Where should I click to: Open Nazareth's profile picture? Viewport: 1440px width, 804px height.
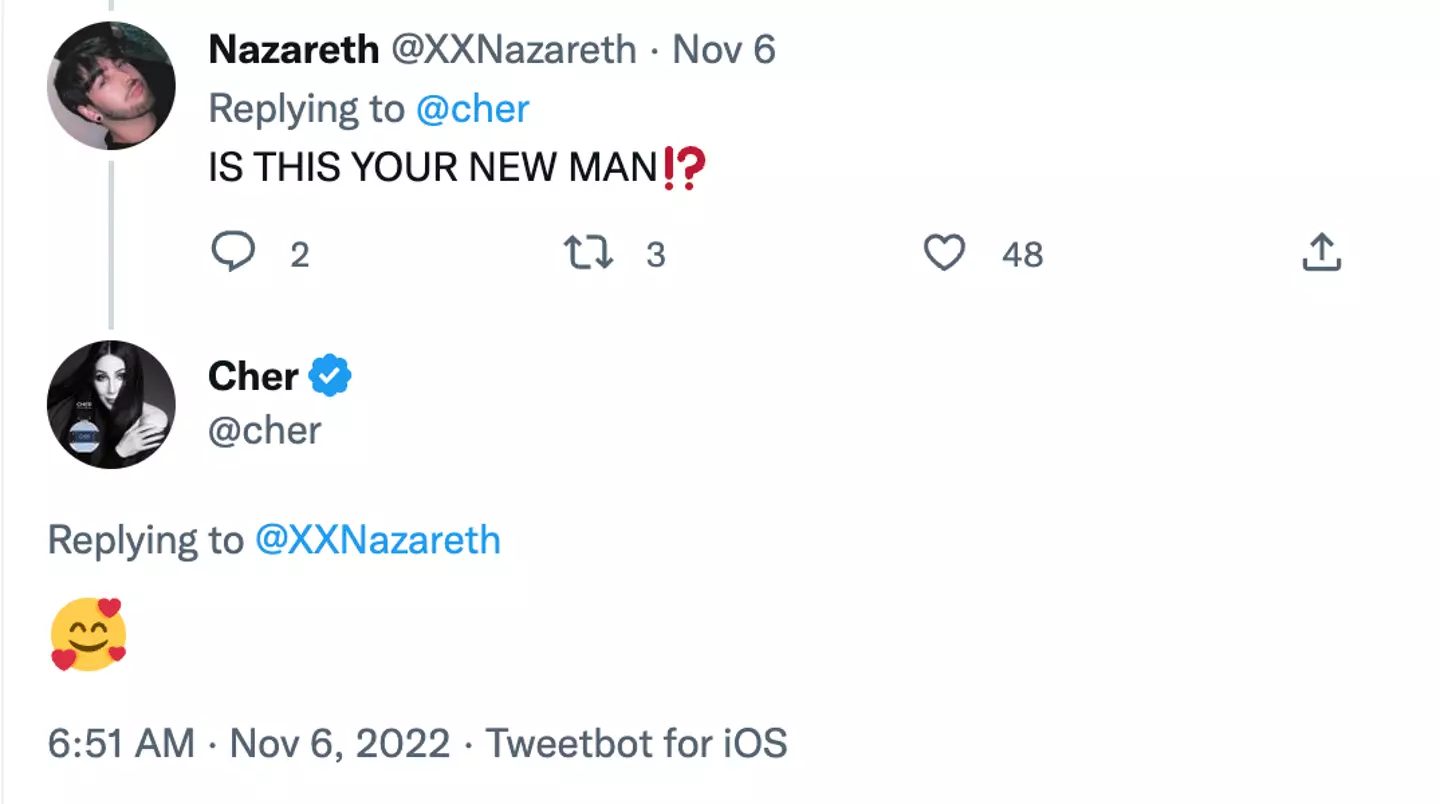[111, 85]
